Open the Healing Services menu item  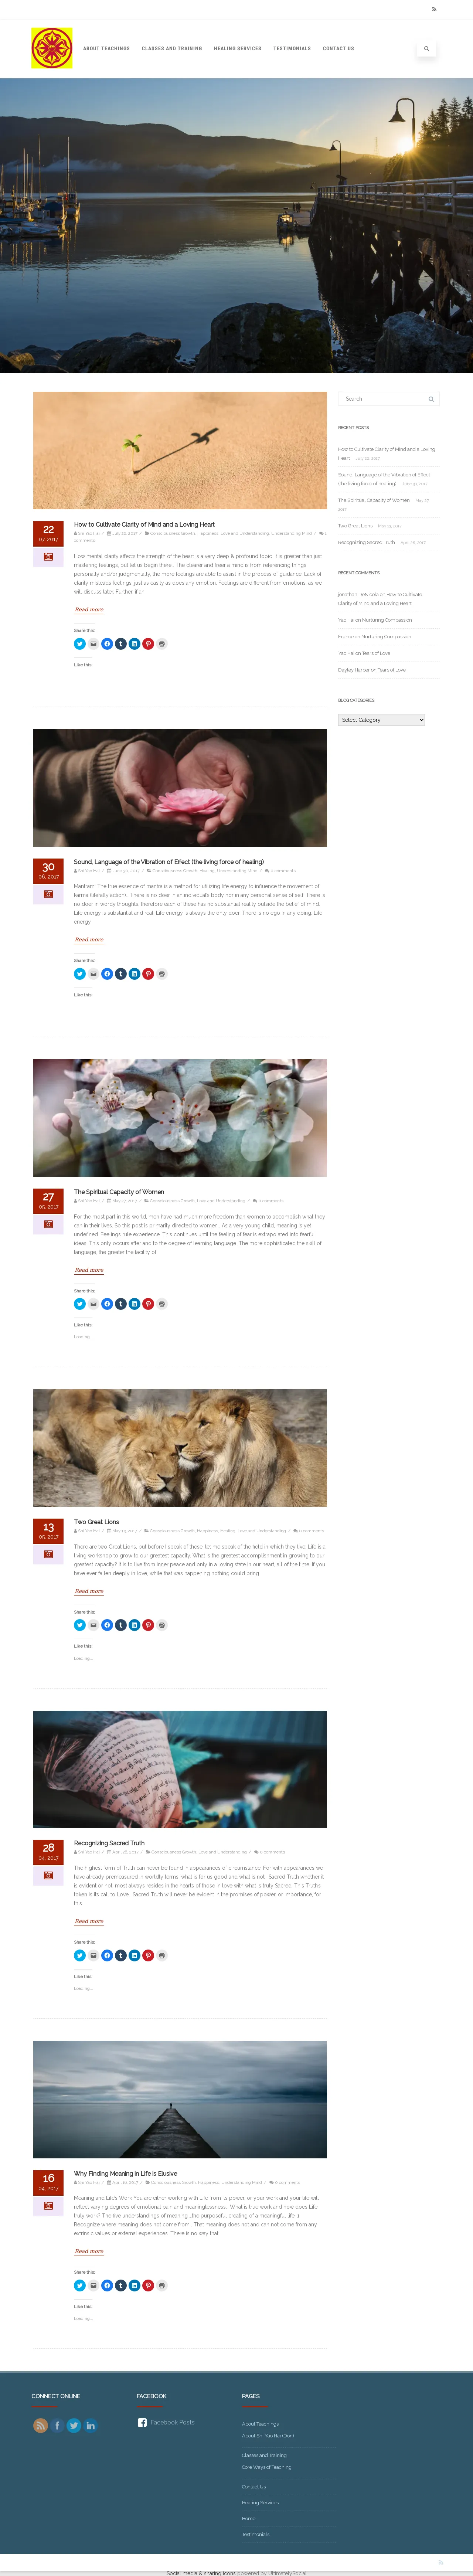click(x=237, y=48)
